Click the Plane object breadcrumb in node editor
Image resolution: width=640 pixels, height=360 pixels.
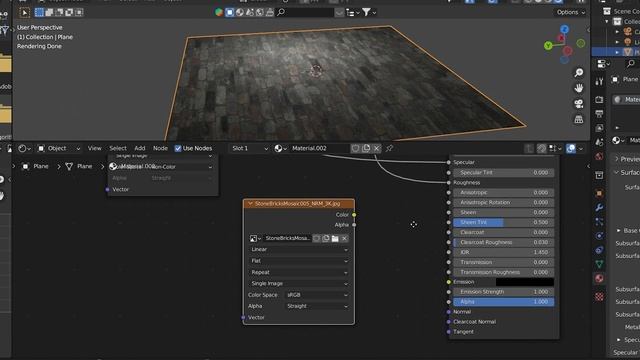36,167
